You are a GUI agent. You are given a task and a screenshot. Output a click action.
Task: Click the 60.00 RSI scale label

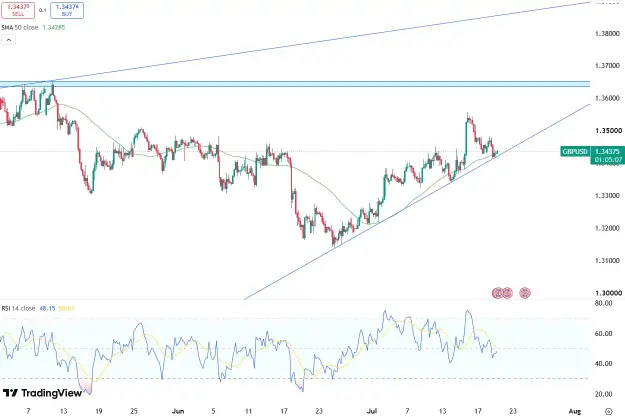click(603, 334)
